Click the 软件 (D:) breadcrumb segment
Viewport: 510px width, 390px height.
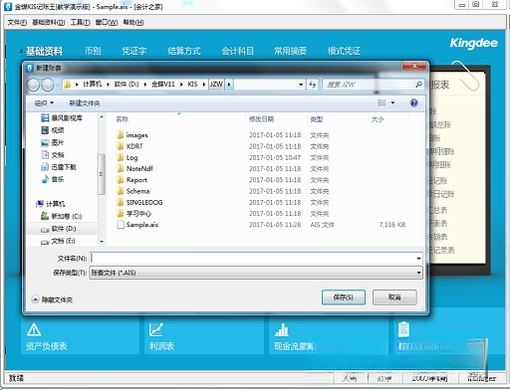click(x=126, y=84)
